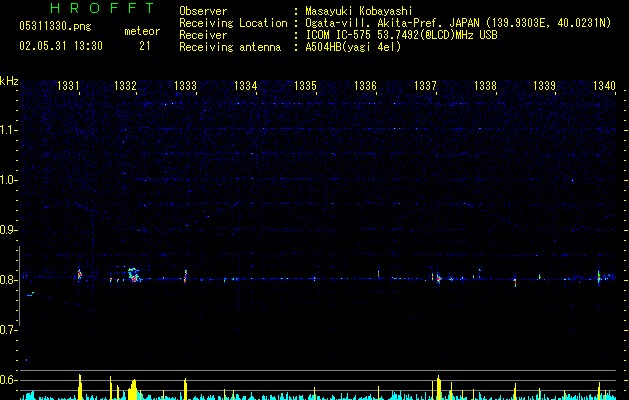Click the 1338 time marker
This screenshot has height=400, width=629.
tap(485, 86)
